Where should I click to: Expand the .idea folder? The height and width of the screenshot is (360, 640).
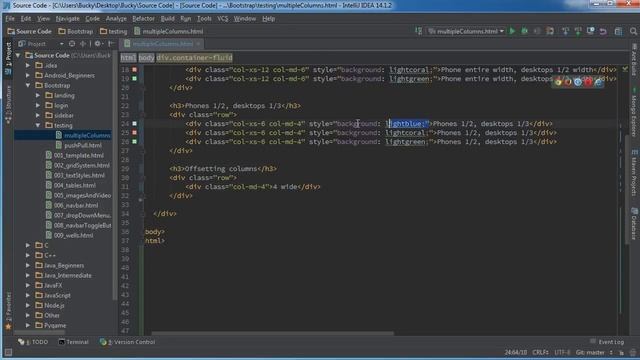pos(28,65)
